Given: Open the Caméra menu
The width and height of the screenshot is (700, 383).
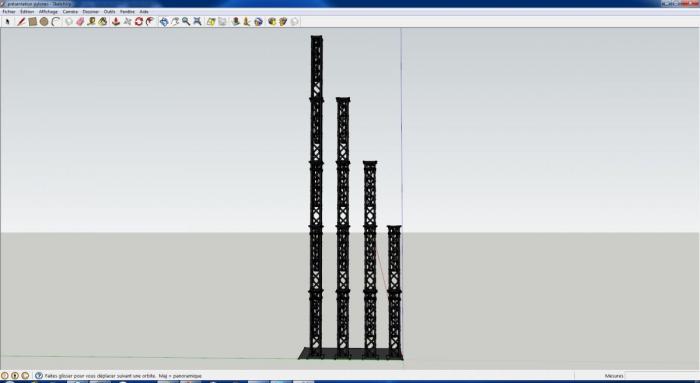Looking at the screenshot, I should [x=70, y=12].
